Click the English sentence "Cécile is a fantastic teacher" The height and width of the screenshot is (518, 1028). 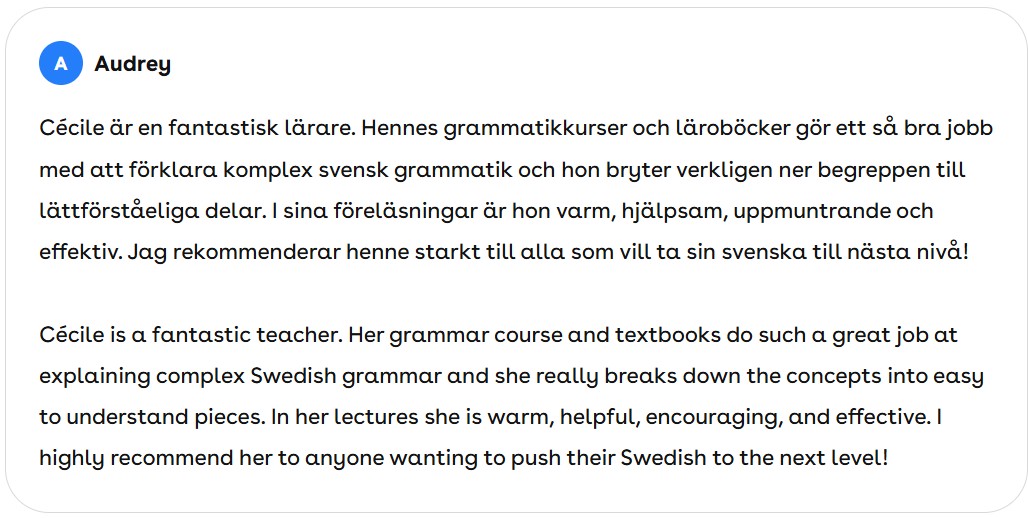pos(191,335)
